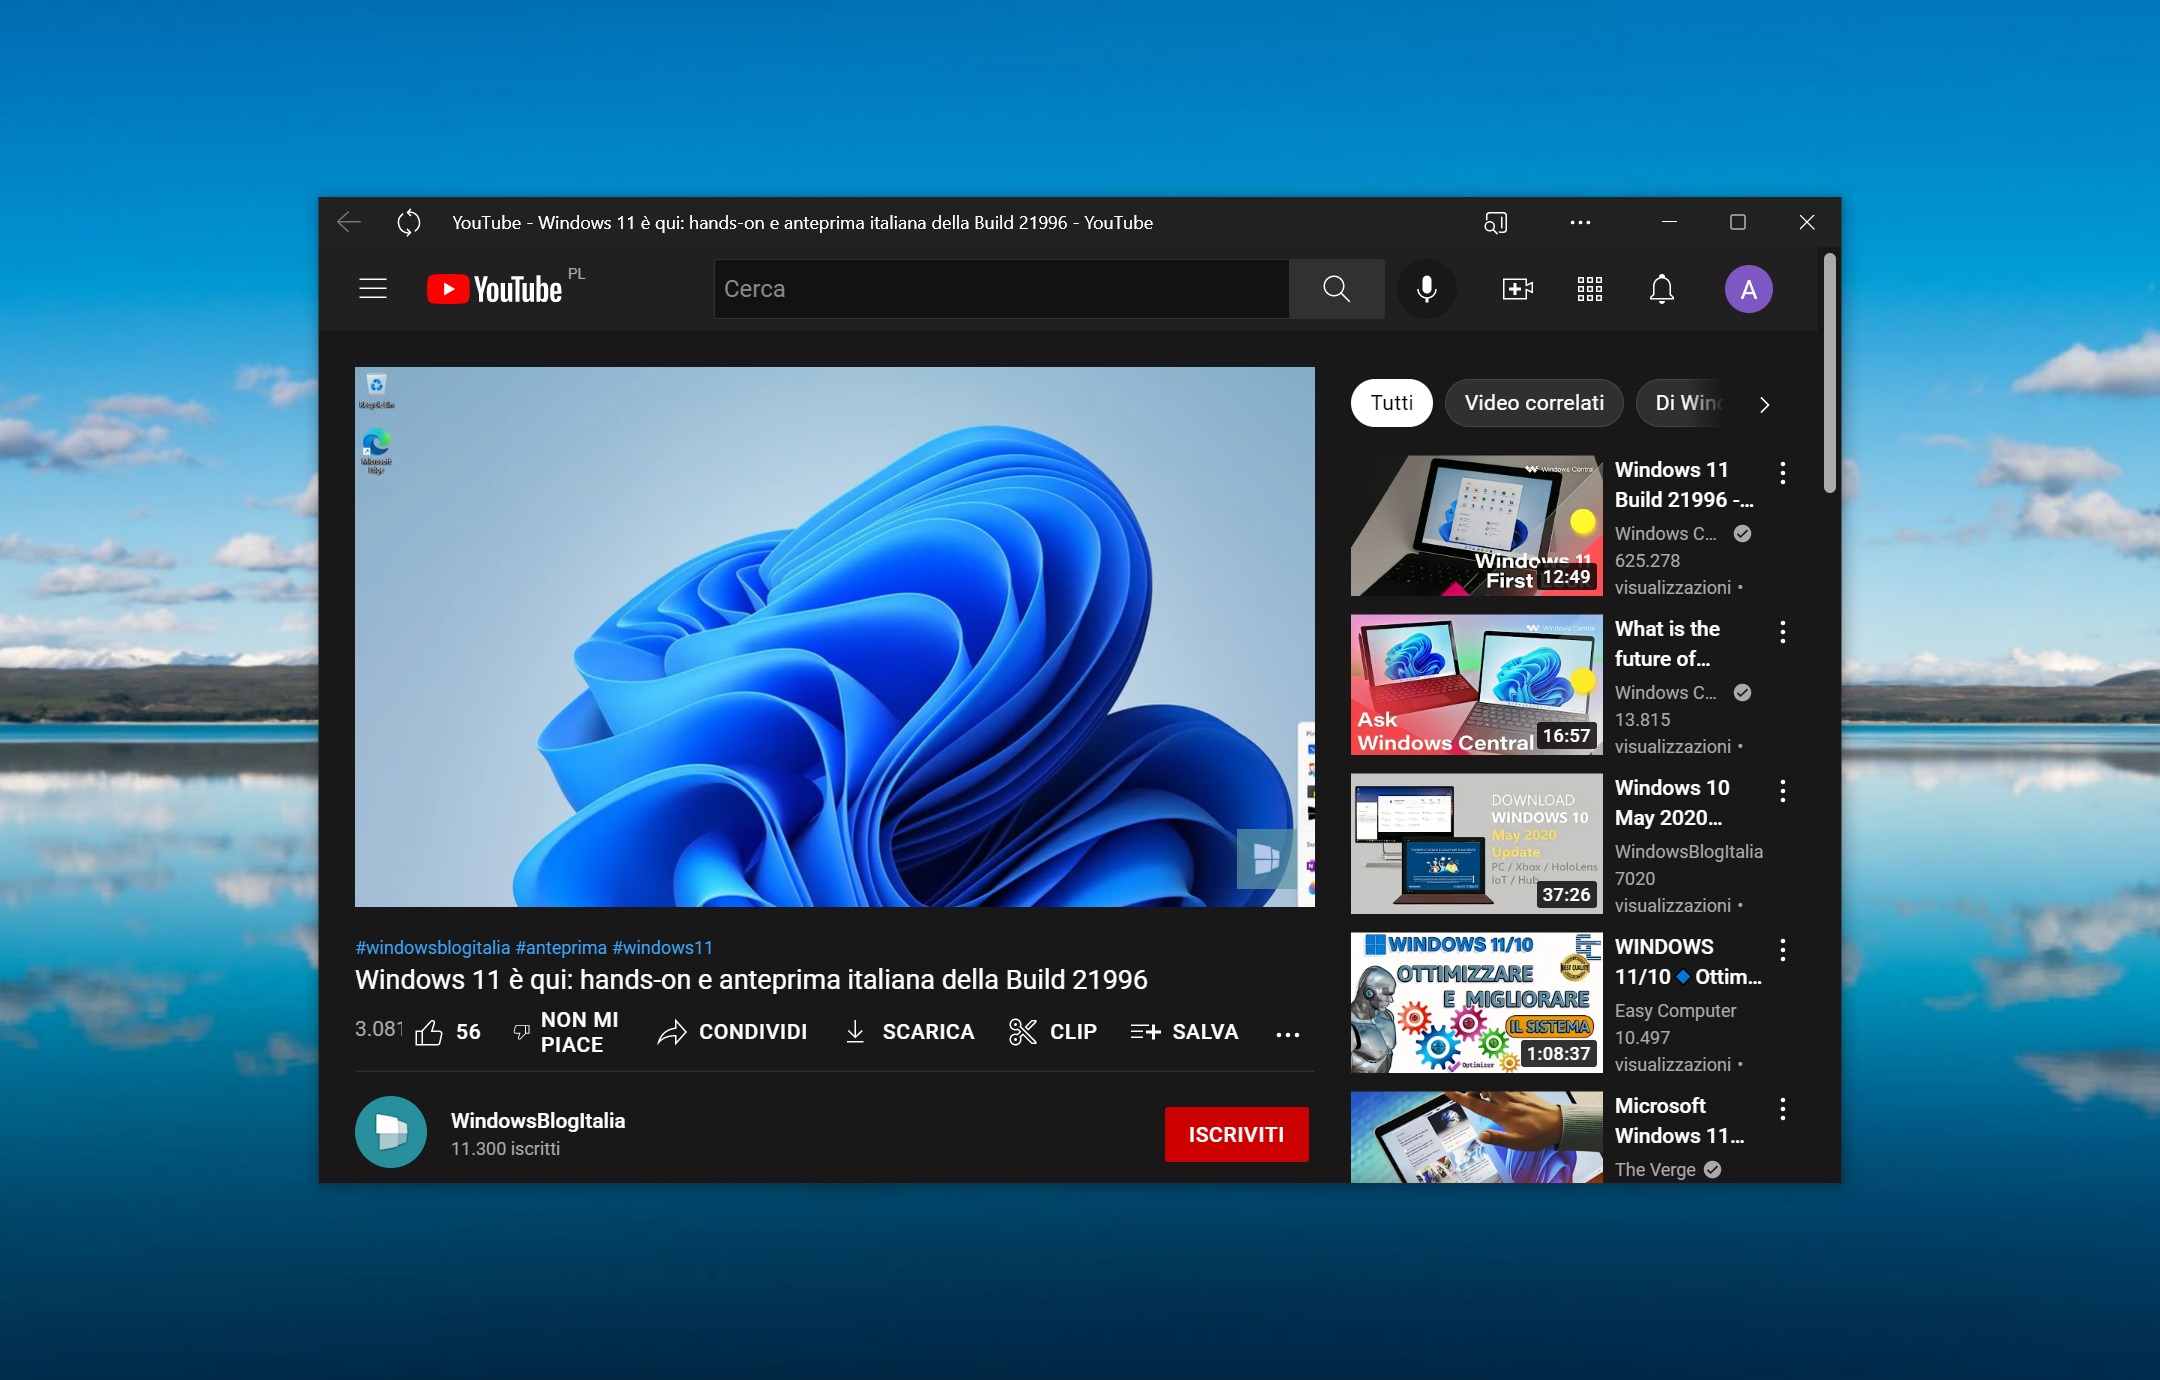Go back using the window back arrow
The width and height of the screenshot is (2160, 1380).
coord(349,222)
